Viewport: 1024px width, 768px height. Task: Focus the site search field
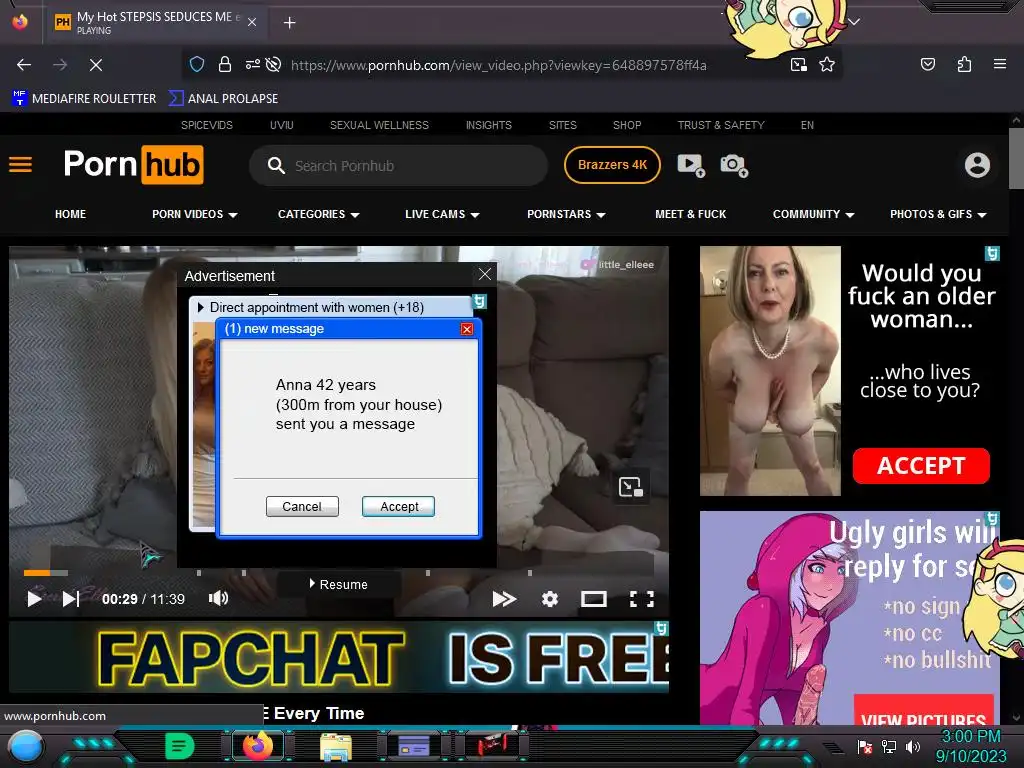pos(398,166)
